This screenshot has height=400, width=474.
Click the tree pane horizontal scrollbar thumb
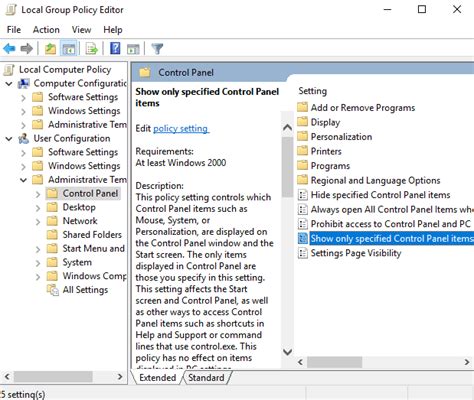53,377
